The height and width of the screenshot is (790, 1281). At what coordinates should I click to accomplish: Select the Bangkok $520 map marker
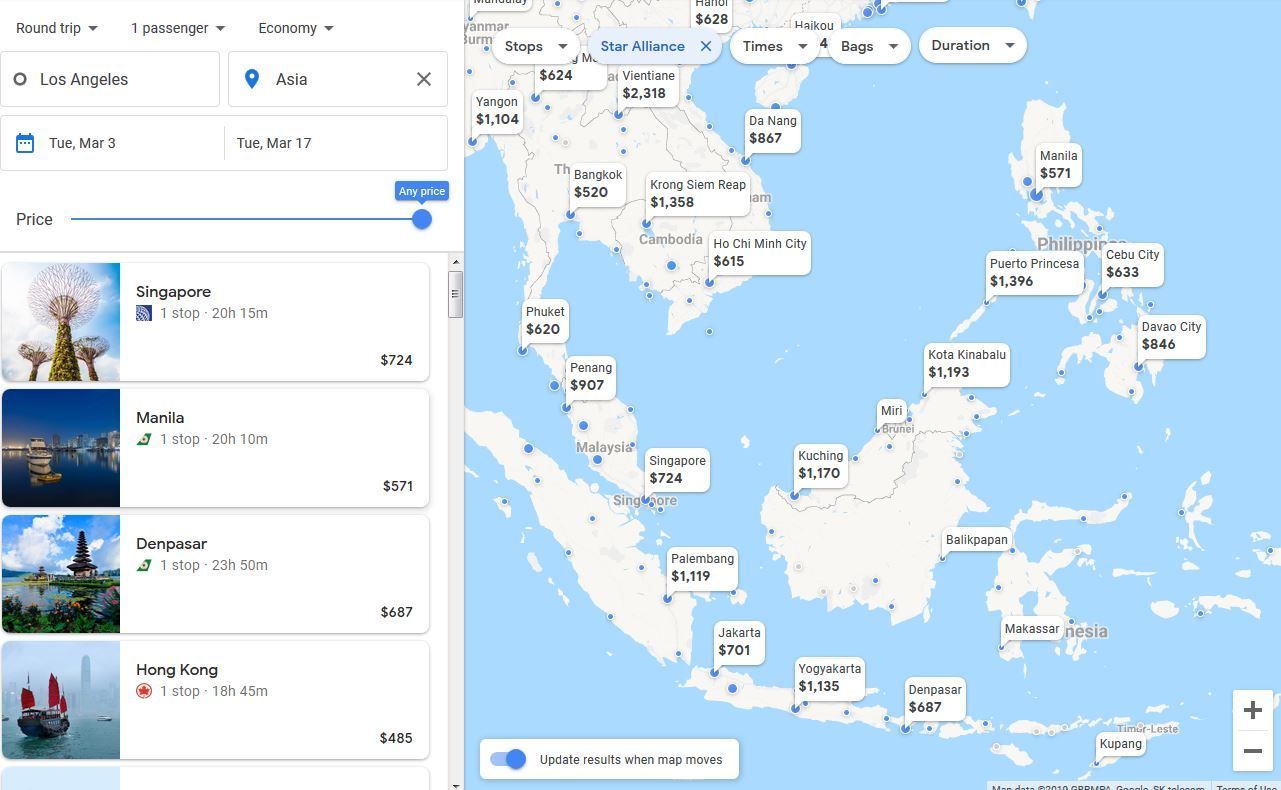pos(597,184)
